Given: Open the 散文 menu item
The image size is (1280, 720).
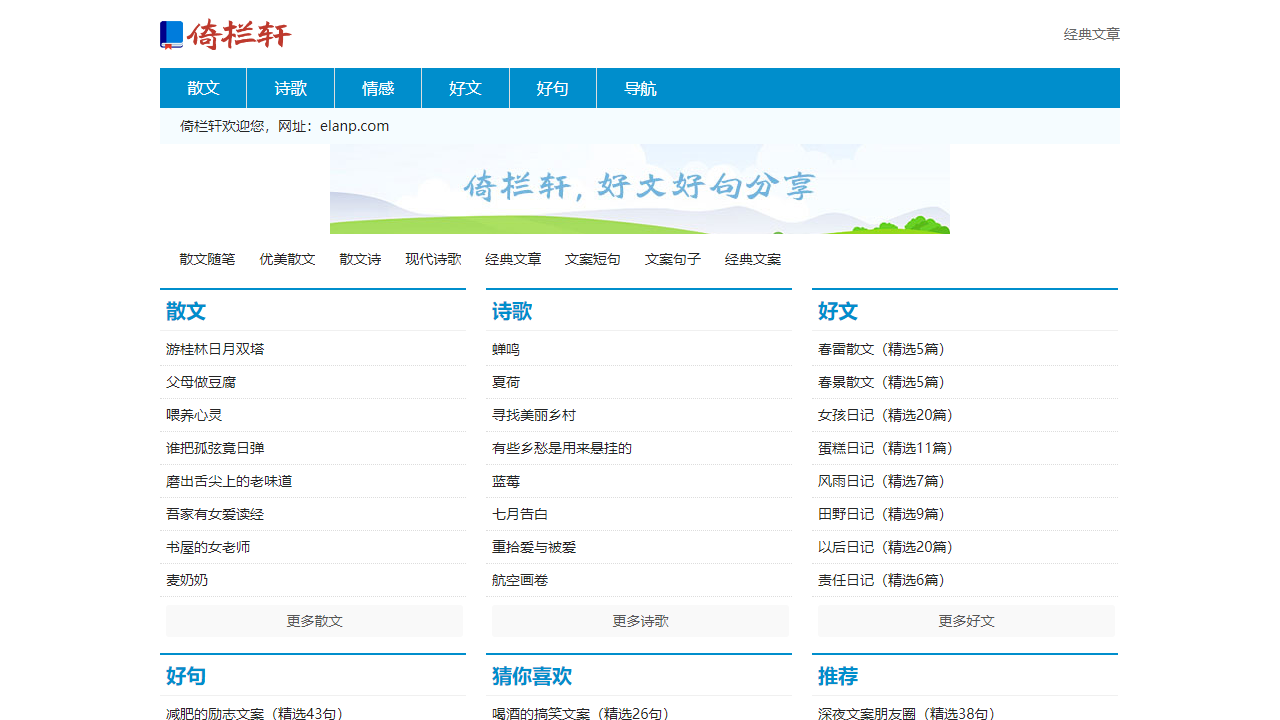Looking at the screenshot, I should click(203, 88).
